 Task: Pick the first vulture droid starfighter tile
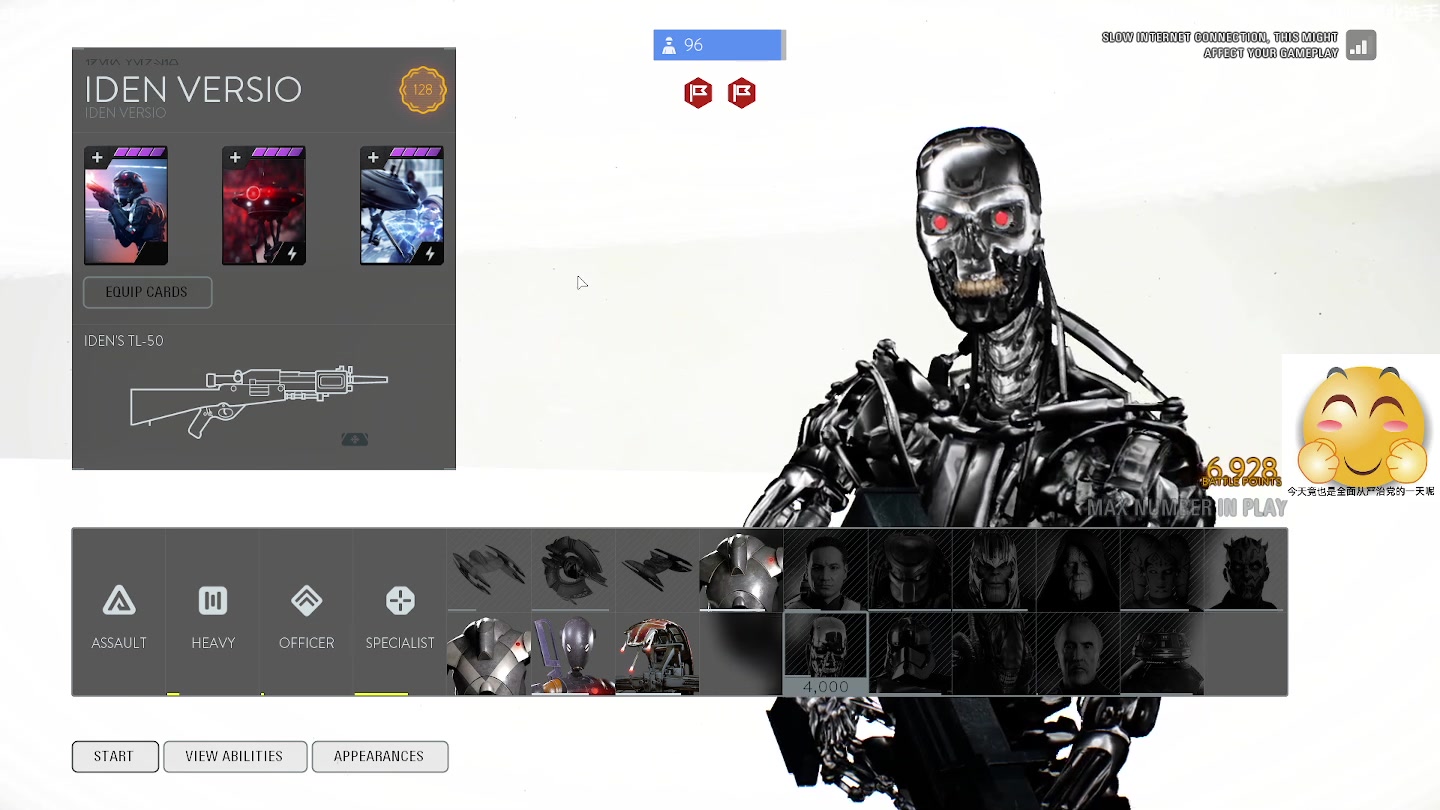tap(489, 570)
